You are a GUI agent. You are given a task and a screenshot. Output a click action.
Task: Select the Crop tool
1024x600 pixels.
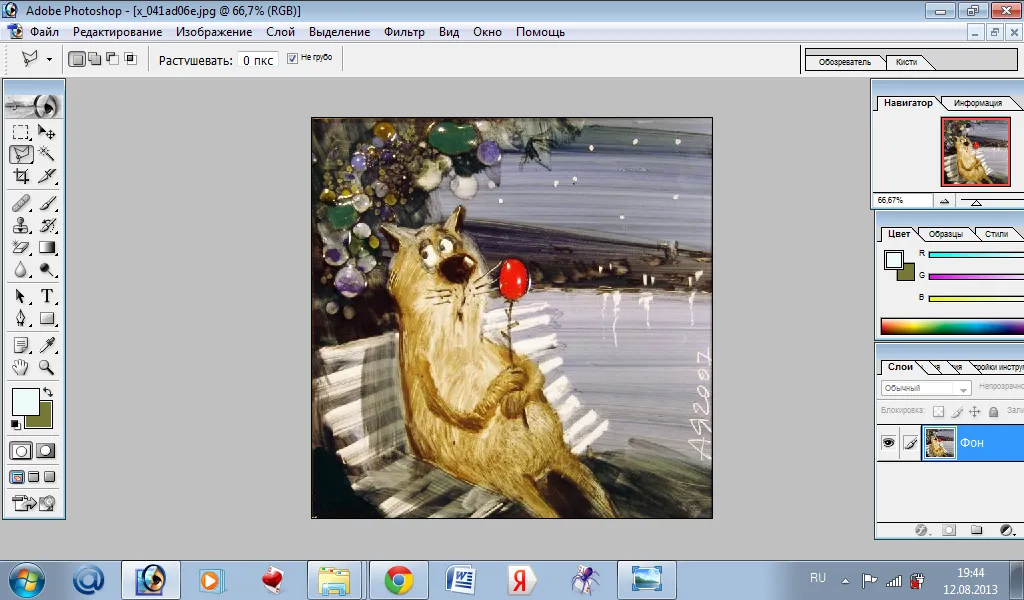(x=21, y=176)
